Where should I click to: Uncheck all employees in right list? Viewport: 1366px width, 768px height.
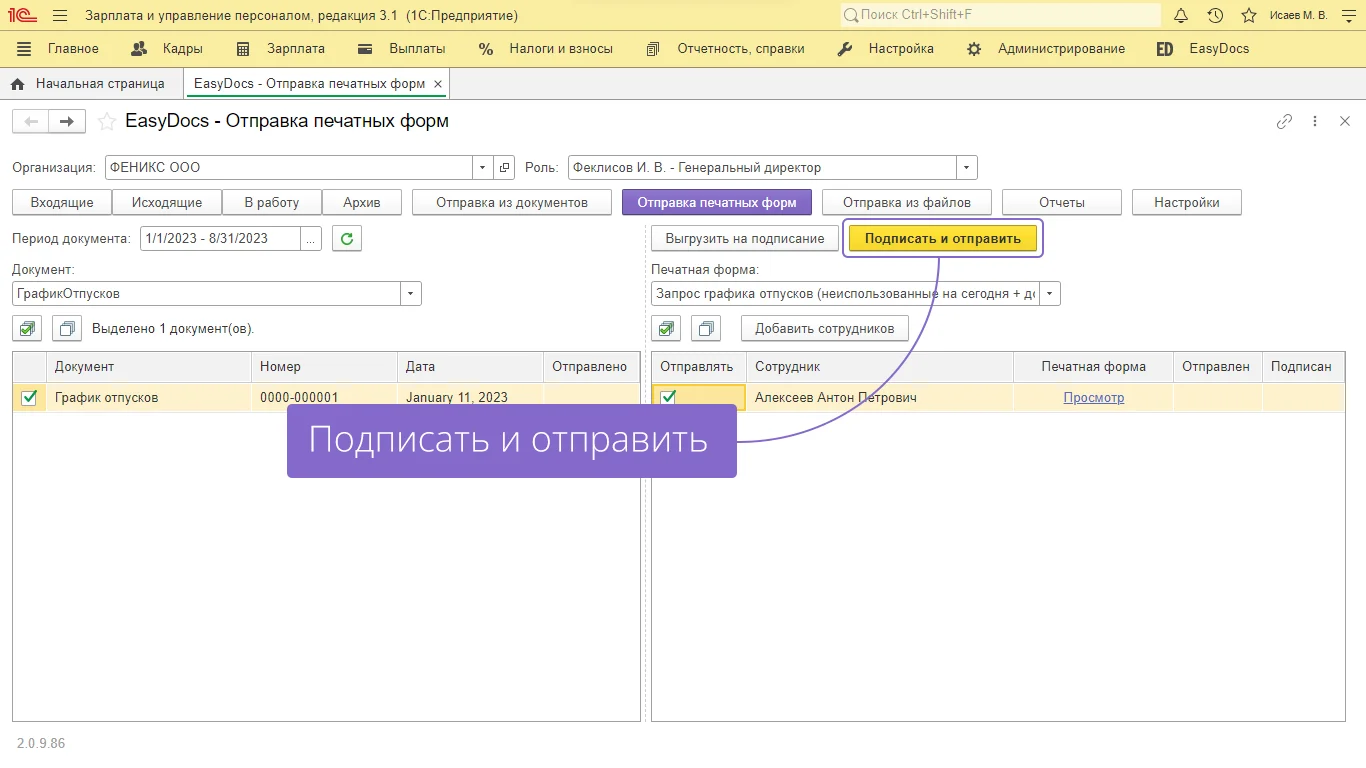706,328
